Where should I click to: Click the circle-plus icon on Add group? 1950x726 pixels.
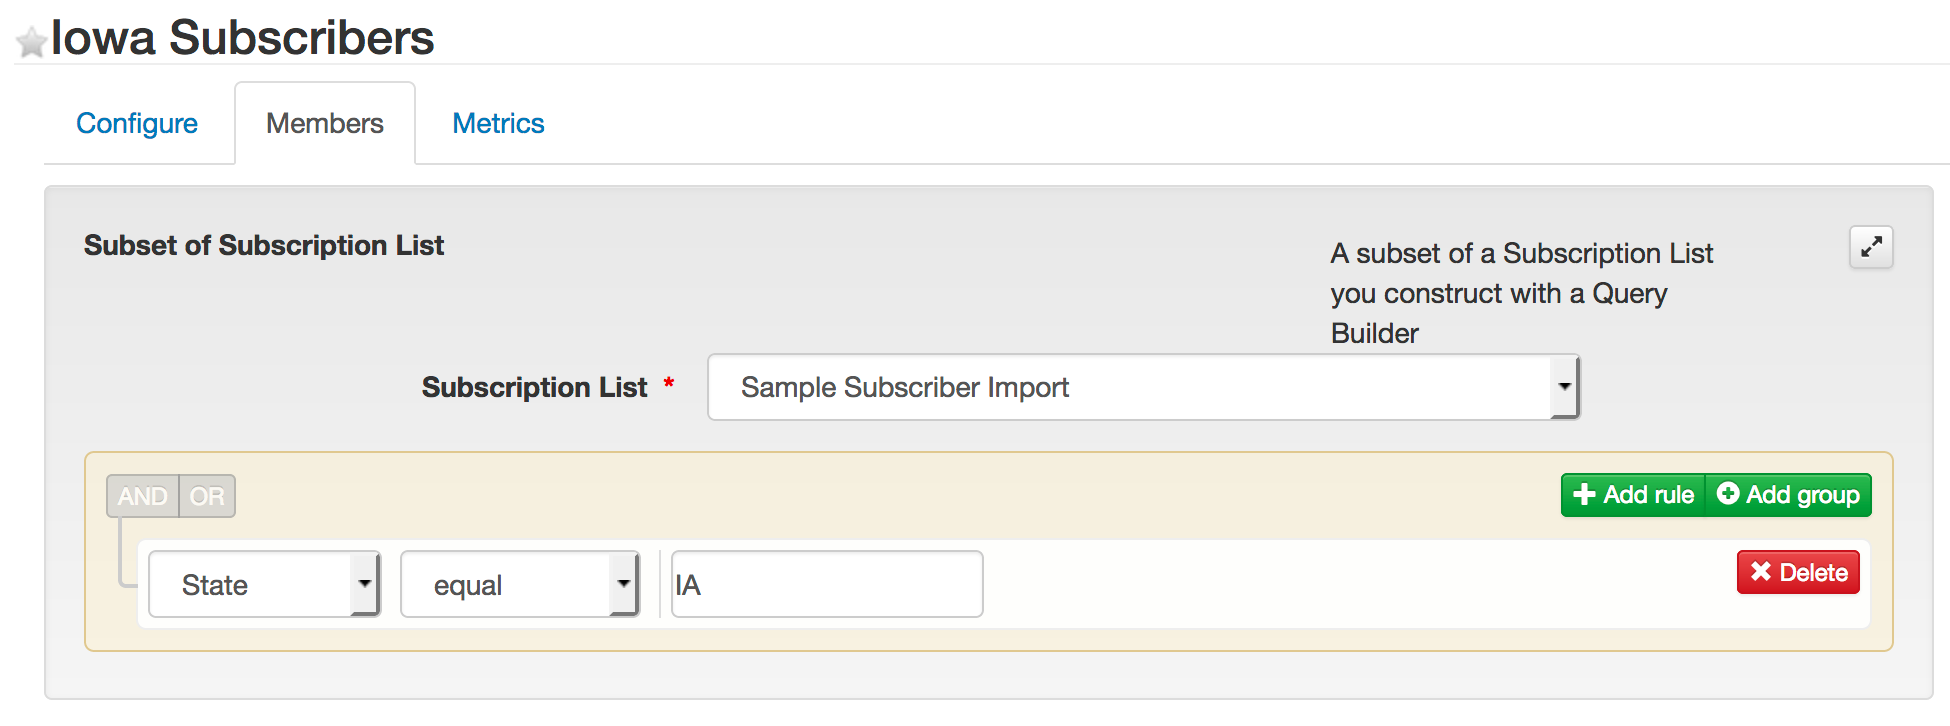(x=1728, y=494)
